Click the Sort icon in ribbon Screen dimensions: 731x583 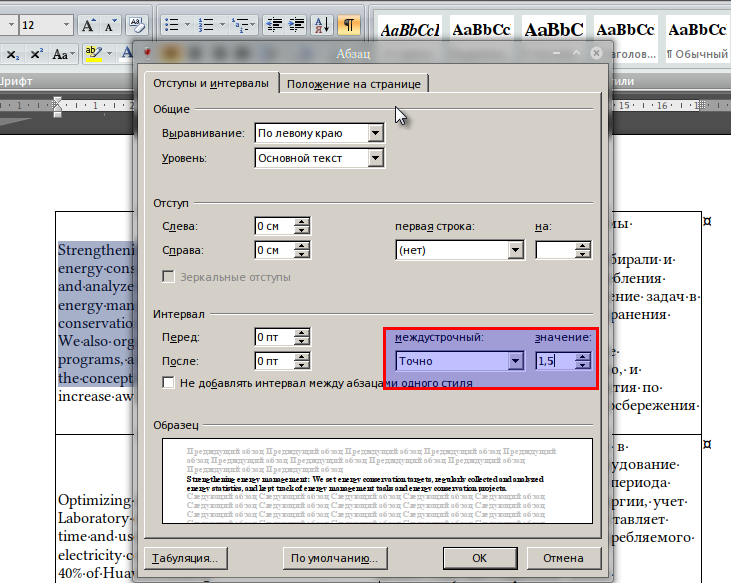coord(322,25)
